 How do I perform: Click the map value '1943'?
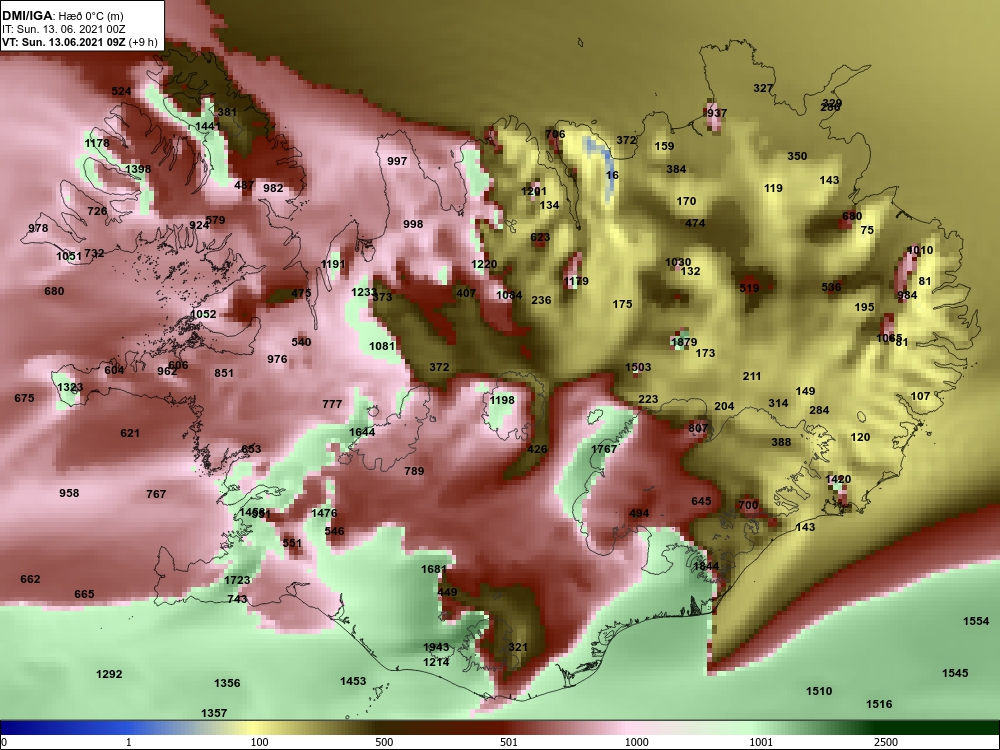pyautogui.click(x=436, y=647)
